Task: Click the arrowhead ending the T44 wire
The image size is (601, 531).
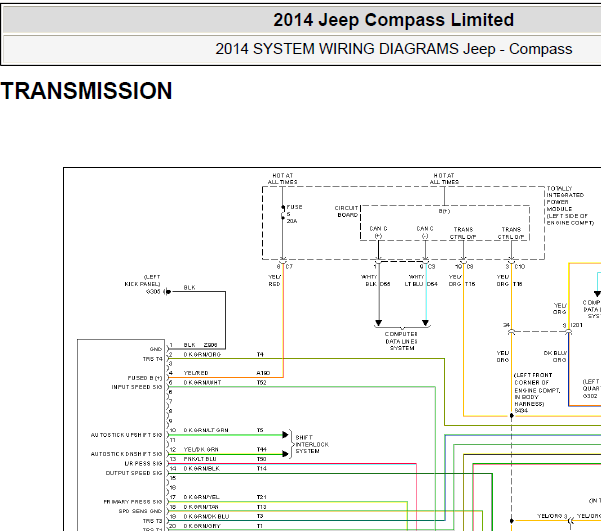Action: pos(285,454)
